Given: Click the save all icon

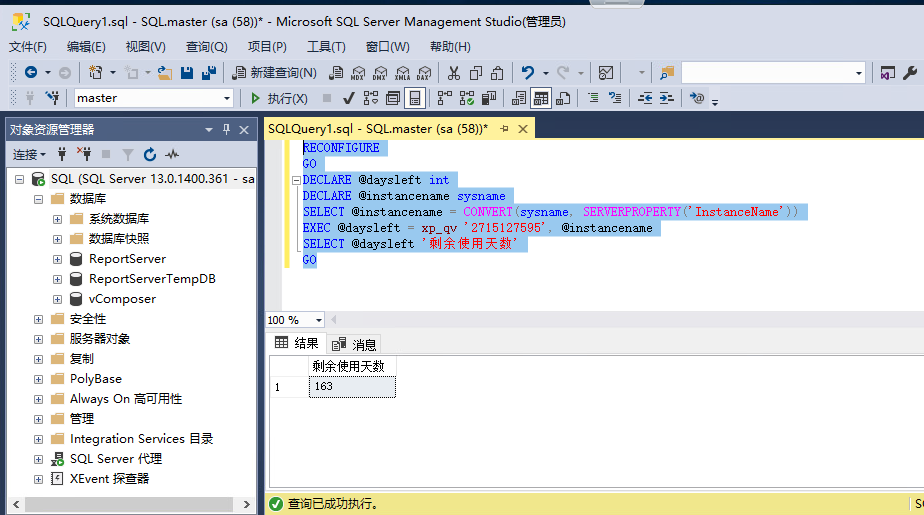Looking at the screenshot, I should point(209,73).
